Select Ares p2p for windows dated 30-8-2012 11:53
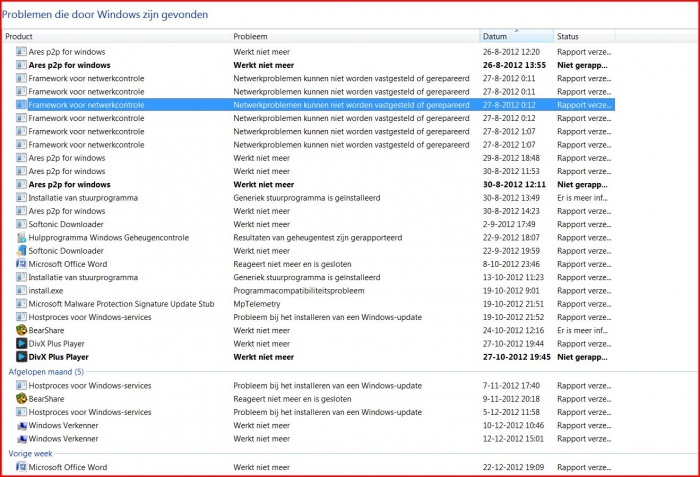Viewport: 700px width, 477px height. tap(314, 171)
